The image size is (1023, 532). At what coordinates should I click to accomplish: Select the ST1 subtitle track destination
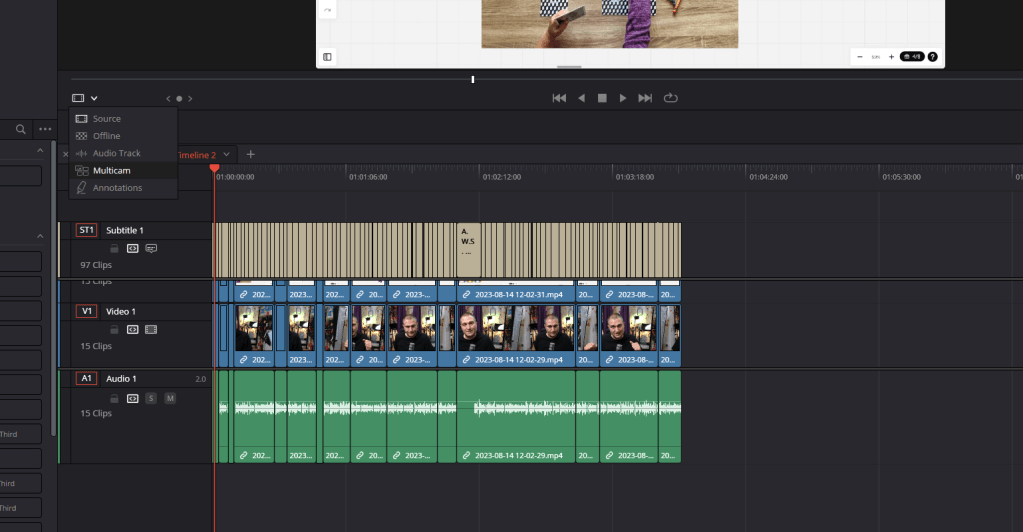(x=86, y=230)
